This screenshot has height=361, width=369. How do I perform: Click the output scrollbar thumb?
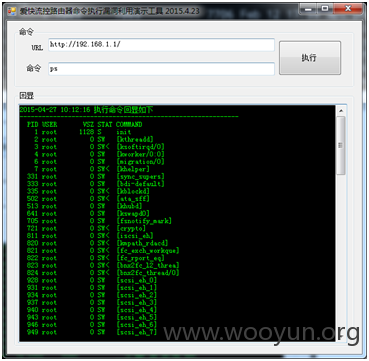point(341,145)
